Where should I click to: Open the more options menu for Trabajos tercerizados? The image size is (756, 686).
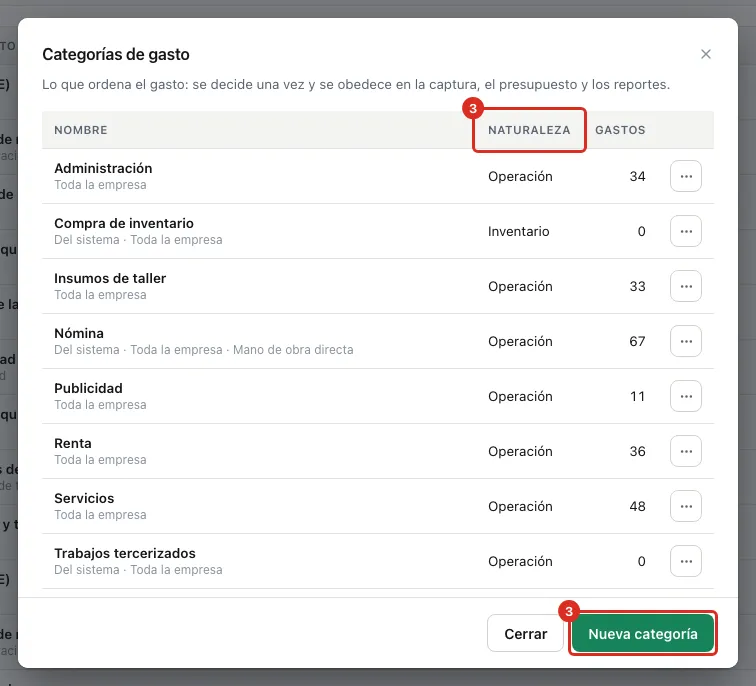click(686, 561)
